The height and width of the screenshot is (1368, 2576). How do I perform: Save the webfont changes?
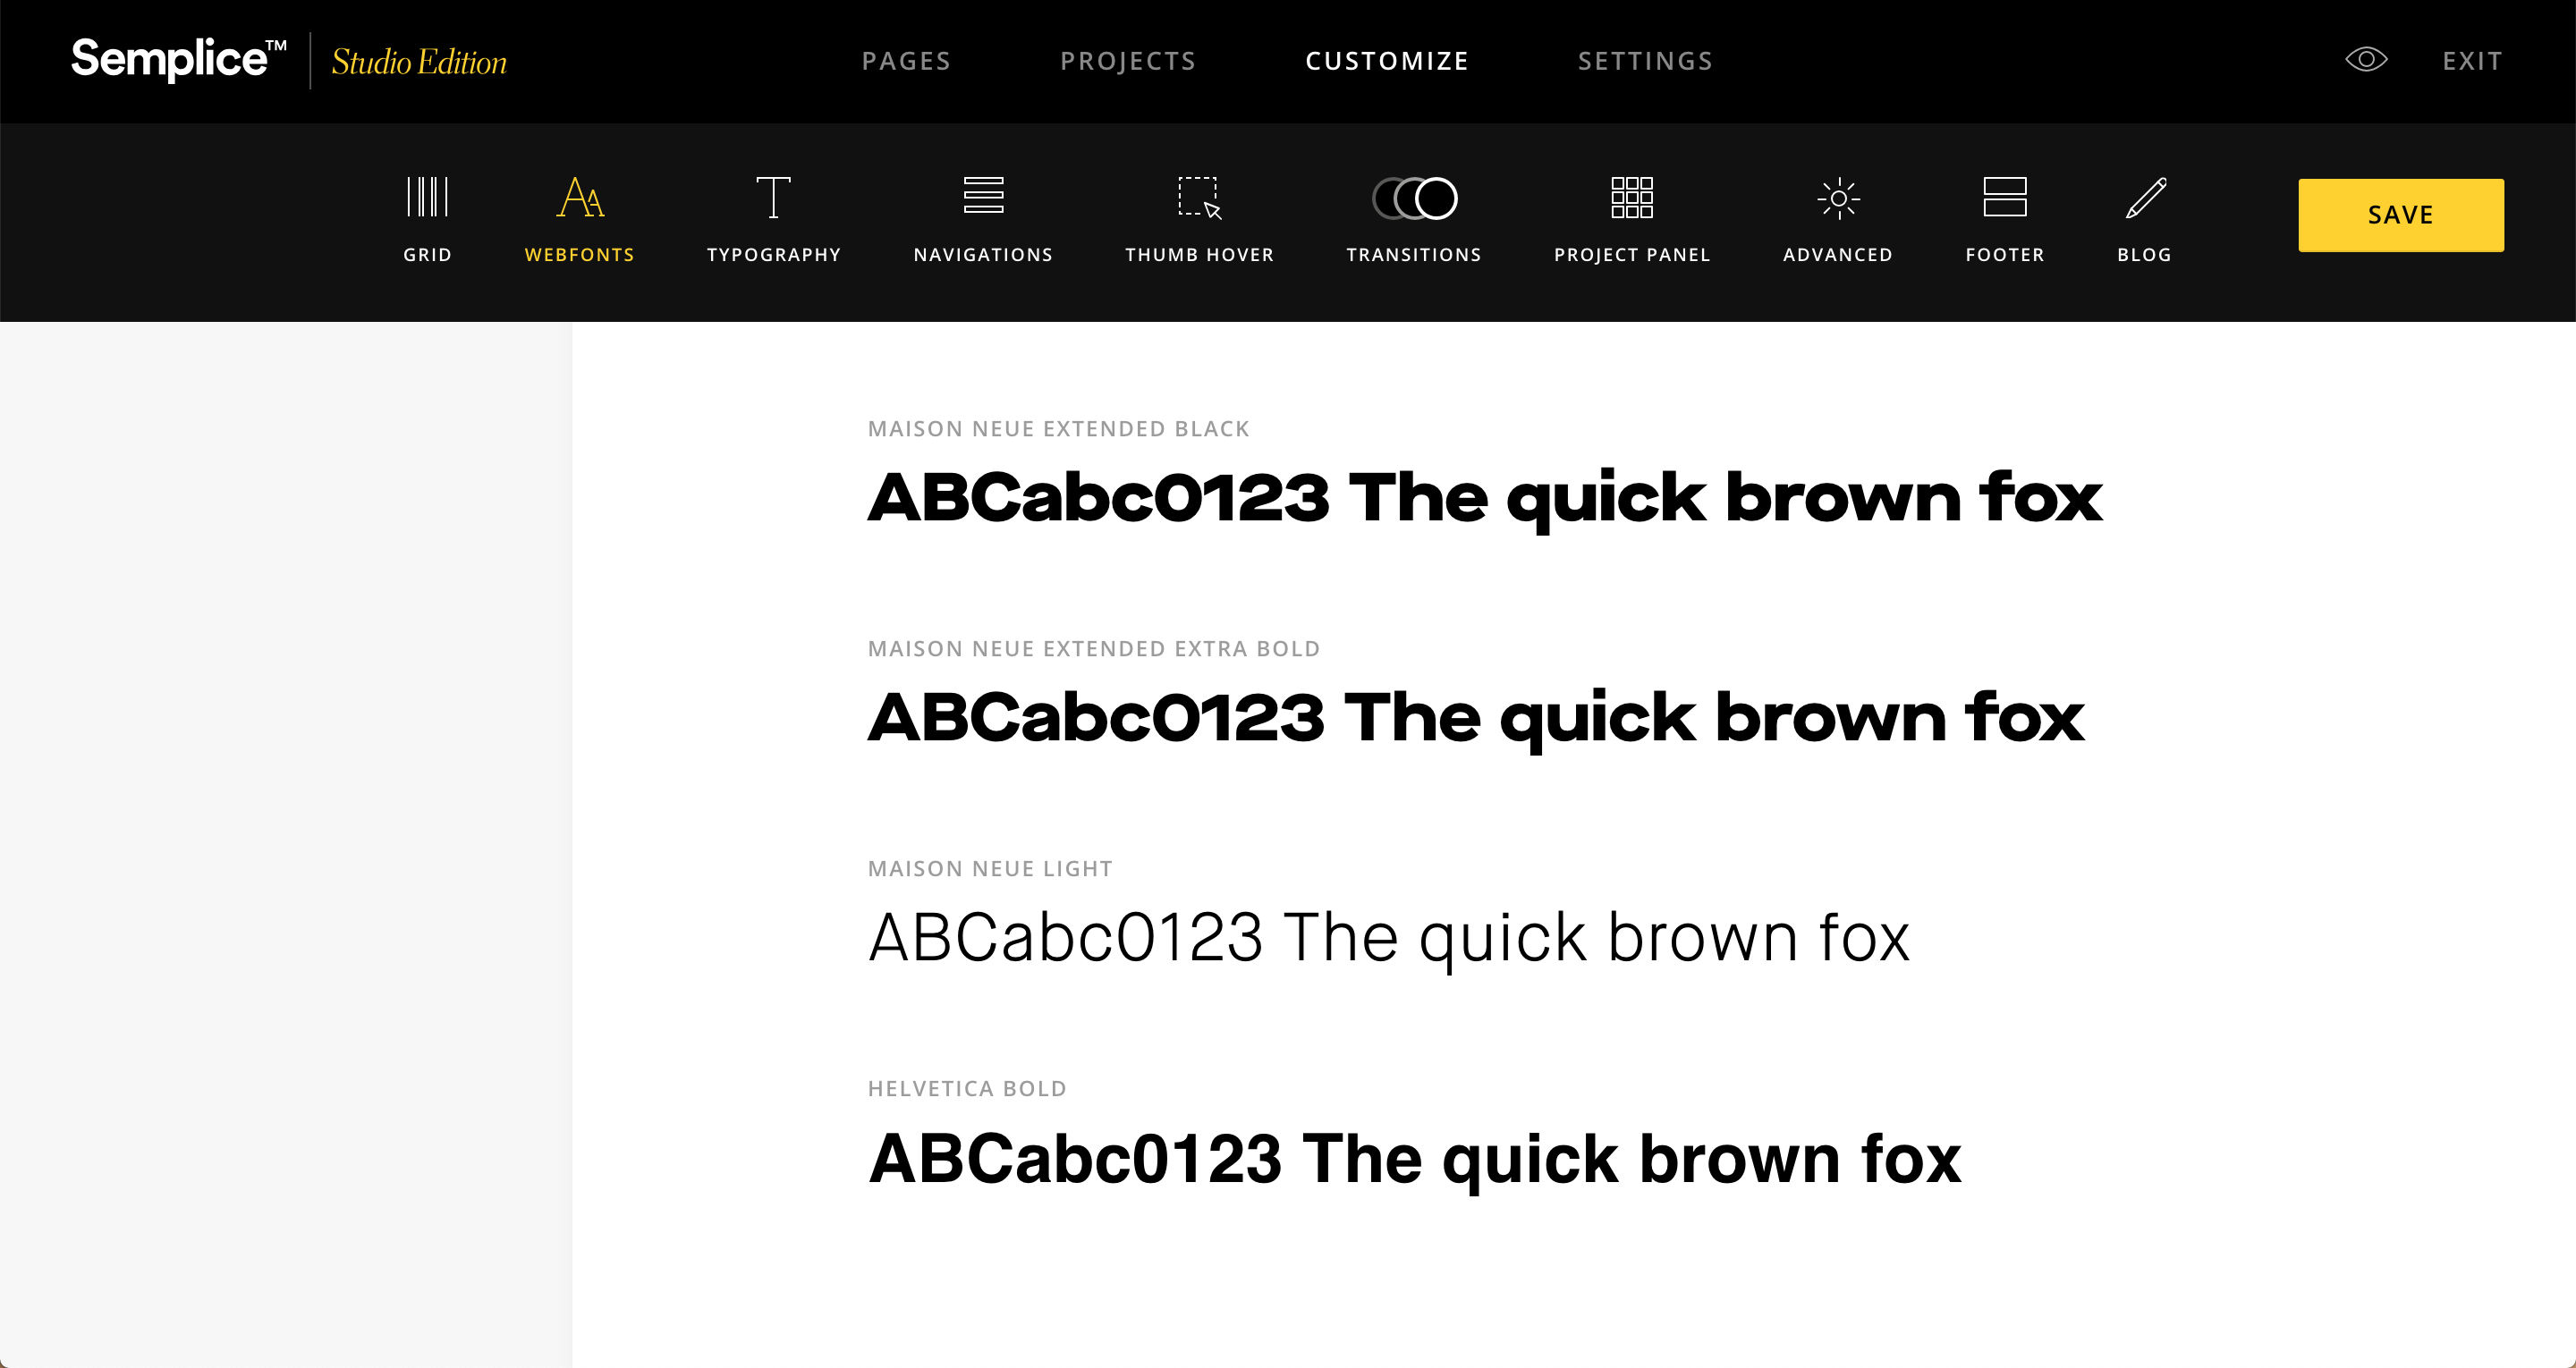(2400, 214)
